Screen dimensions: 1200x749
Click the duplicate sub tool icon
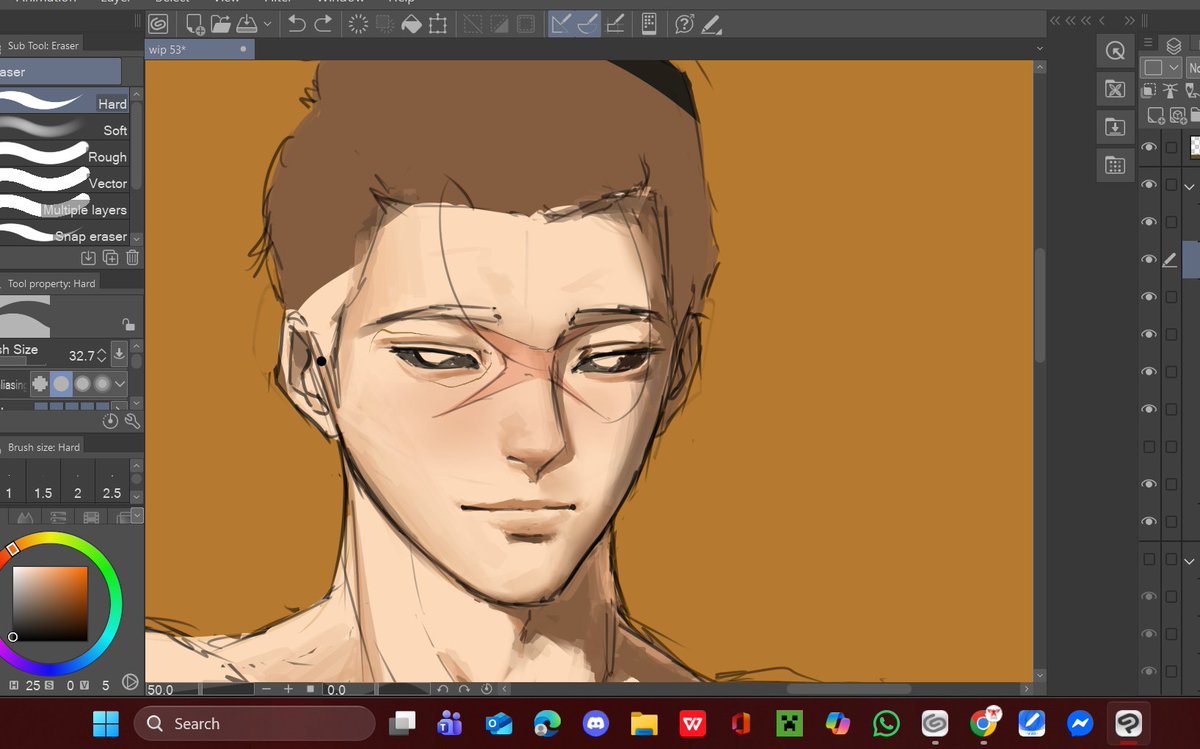point(111,258)
